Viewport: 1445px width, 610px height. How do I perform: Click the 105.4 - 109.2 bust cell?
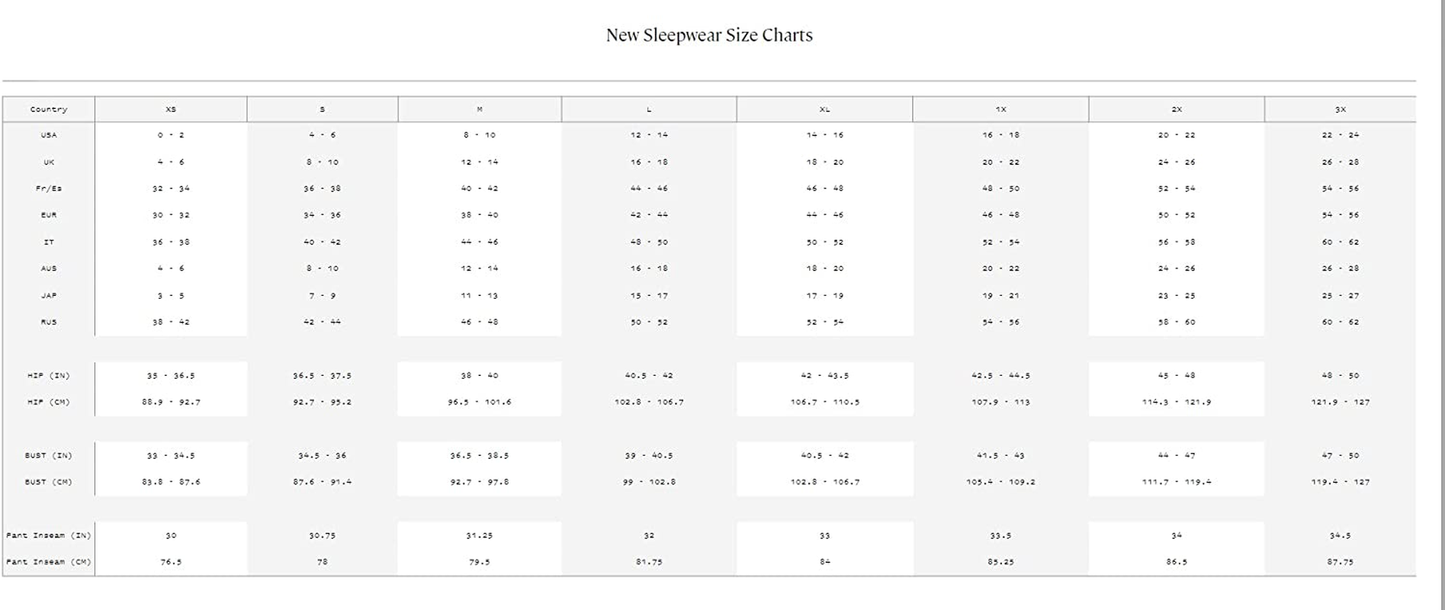coord(1000,482)
